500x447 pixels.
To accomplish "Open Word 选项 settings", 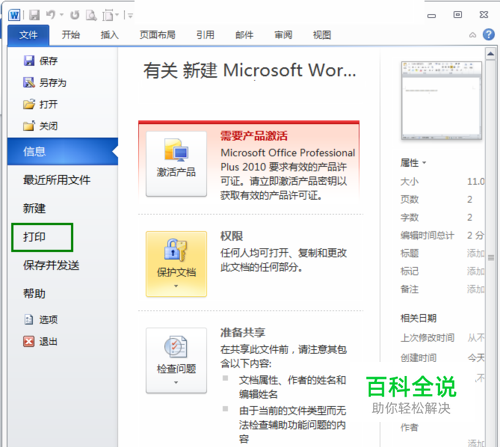I will pos(41,319).
